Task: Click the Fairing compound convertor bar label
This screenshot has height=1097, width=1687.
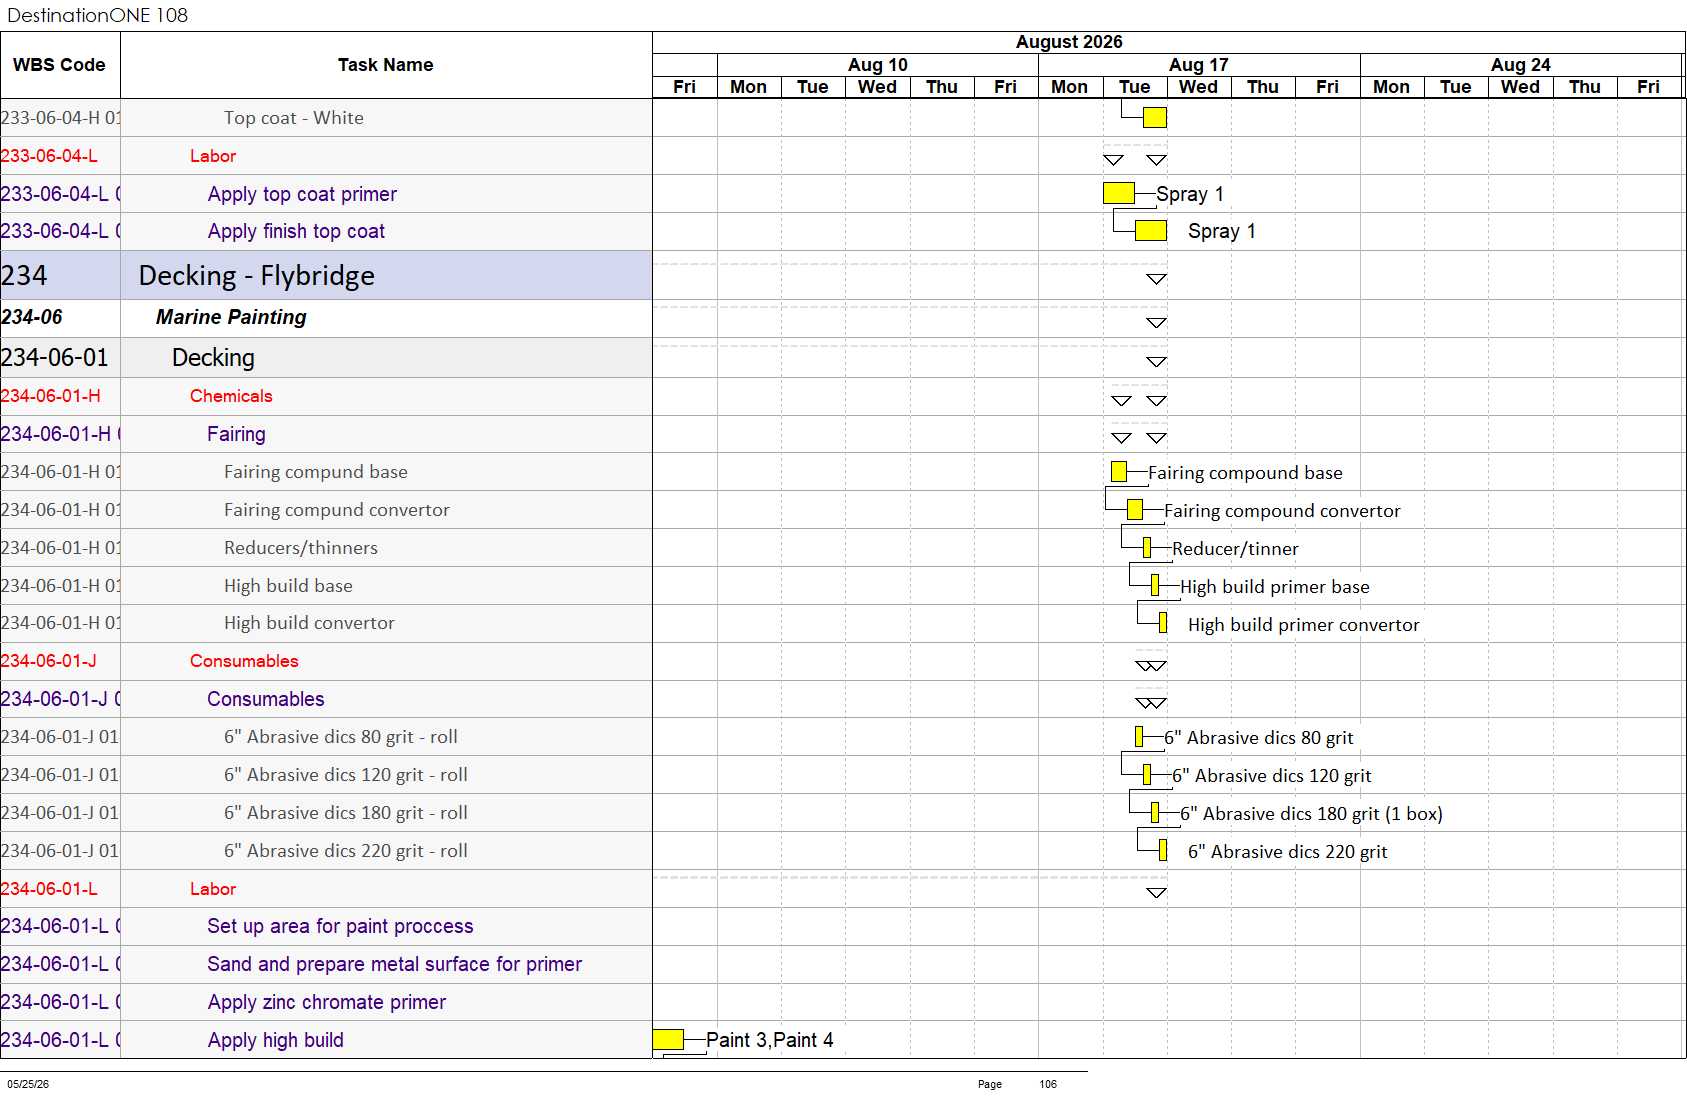Action: point(1282,511)
